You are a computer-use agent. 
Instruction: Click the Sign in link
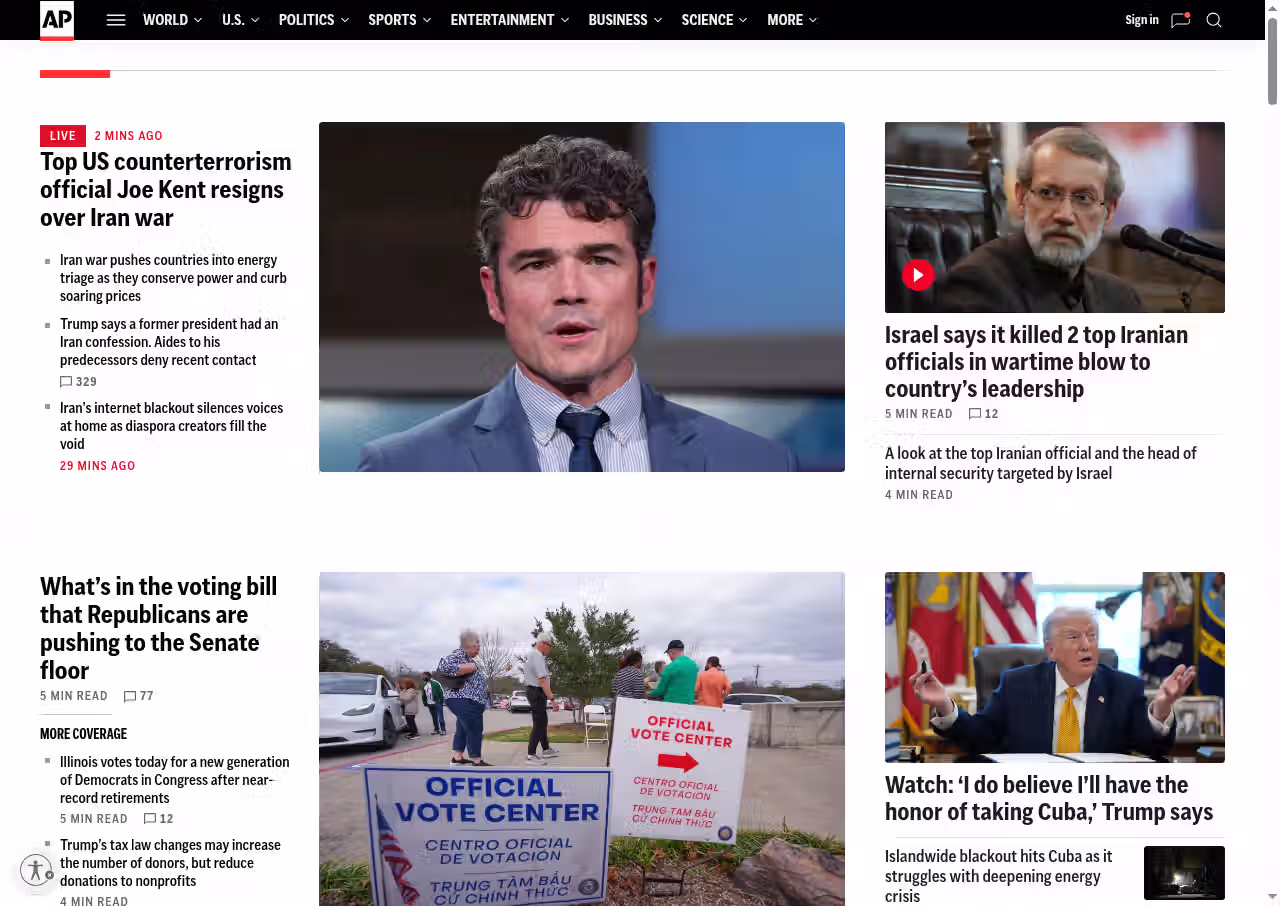pos(1142,20)
